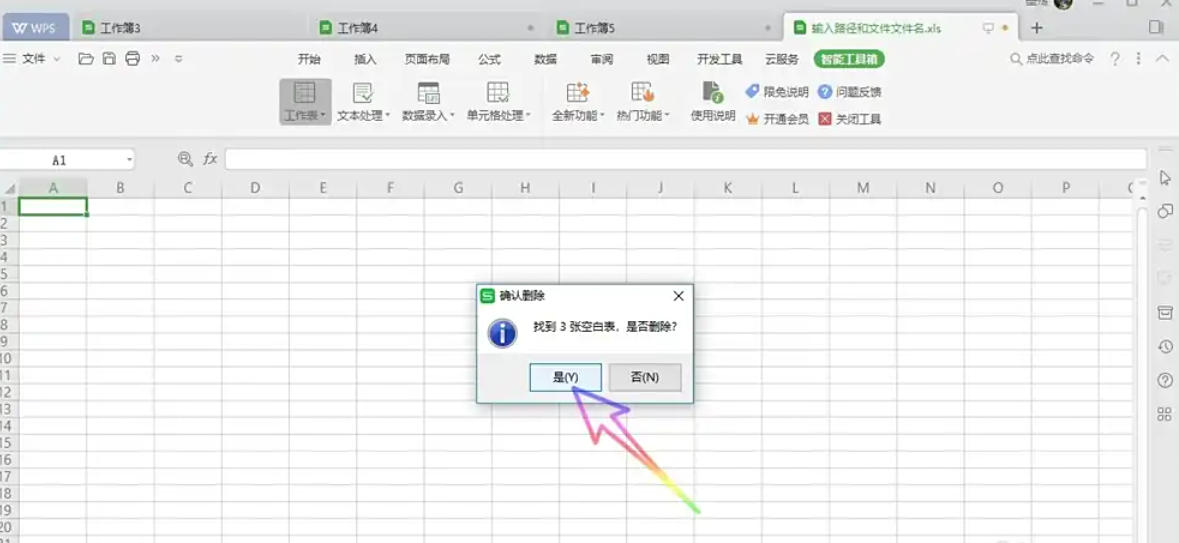The width and height of the screenshot is (1179, 543).
Task: Select cell A1
Action: (x=53, y=206)
